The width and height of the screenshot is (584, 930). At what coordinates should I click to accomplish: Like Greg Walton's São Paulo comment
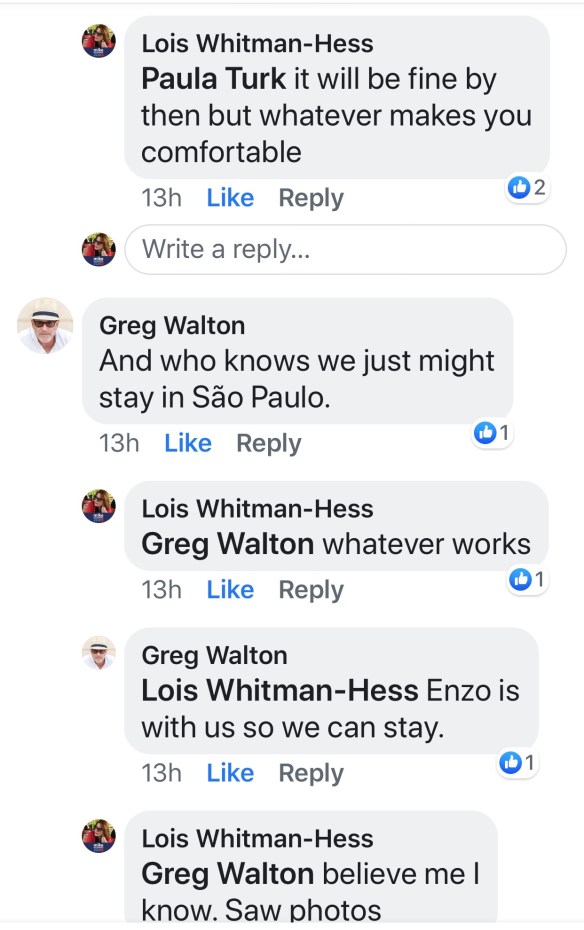tap(188, 443)
